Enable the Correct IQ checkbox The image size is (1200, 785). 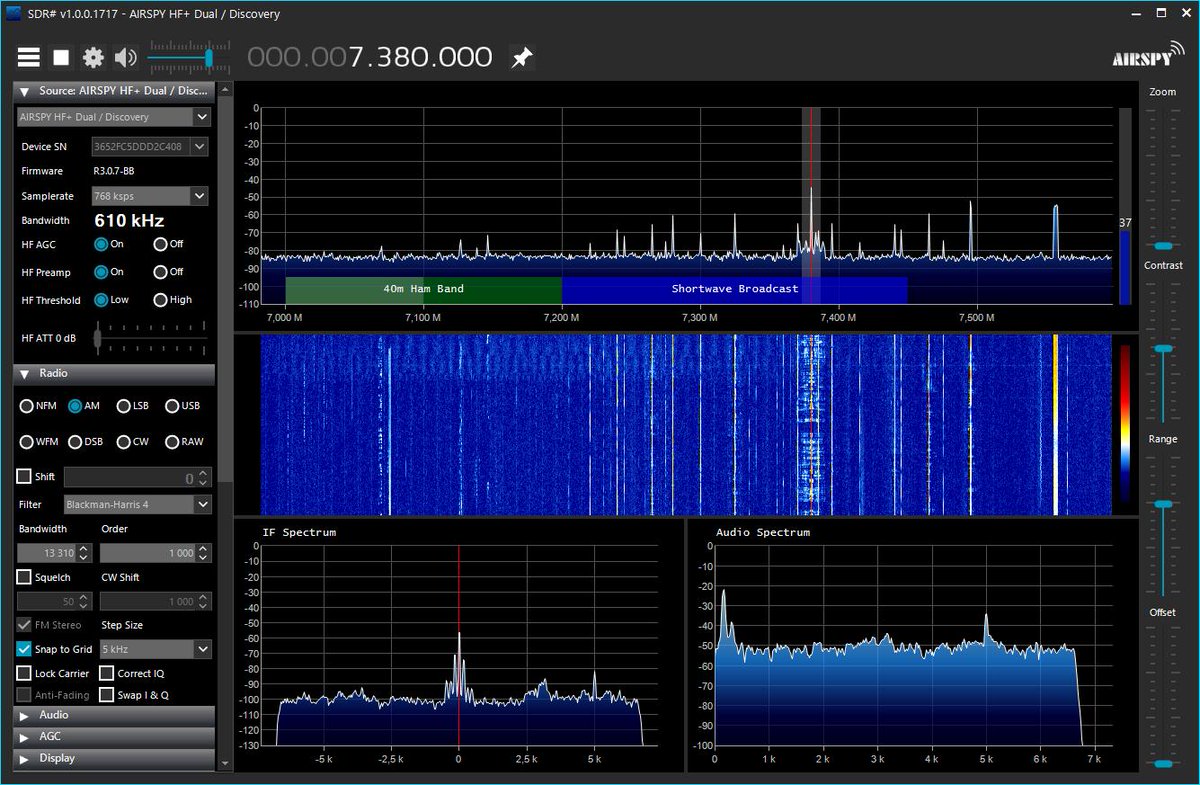pos(106,673)
